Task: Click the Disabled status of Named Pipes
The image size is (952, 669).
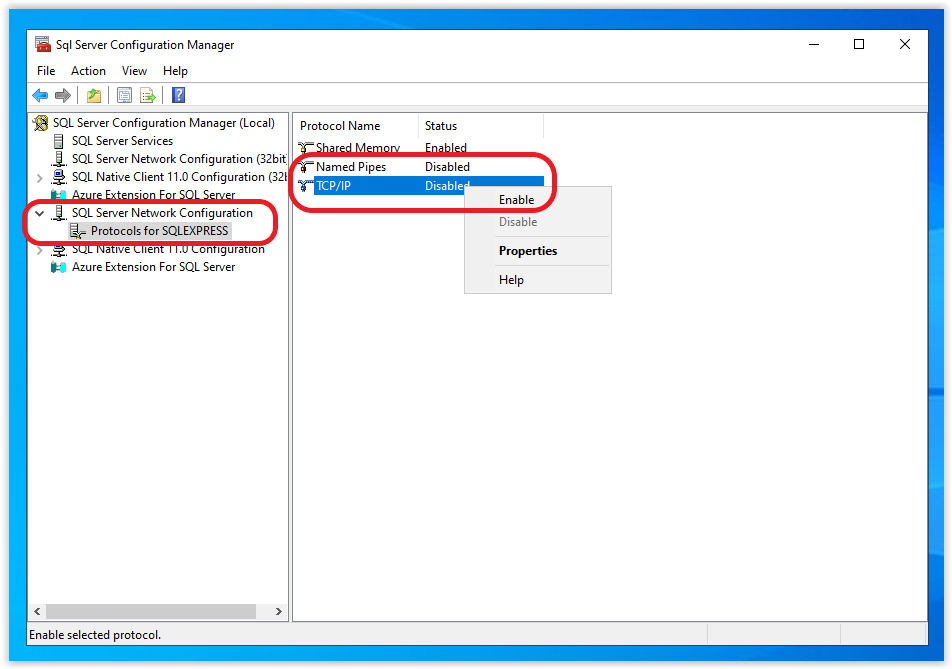Action: point(447,167)
